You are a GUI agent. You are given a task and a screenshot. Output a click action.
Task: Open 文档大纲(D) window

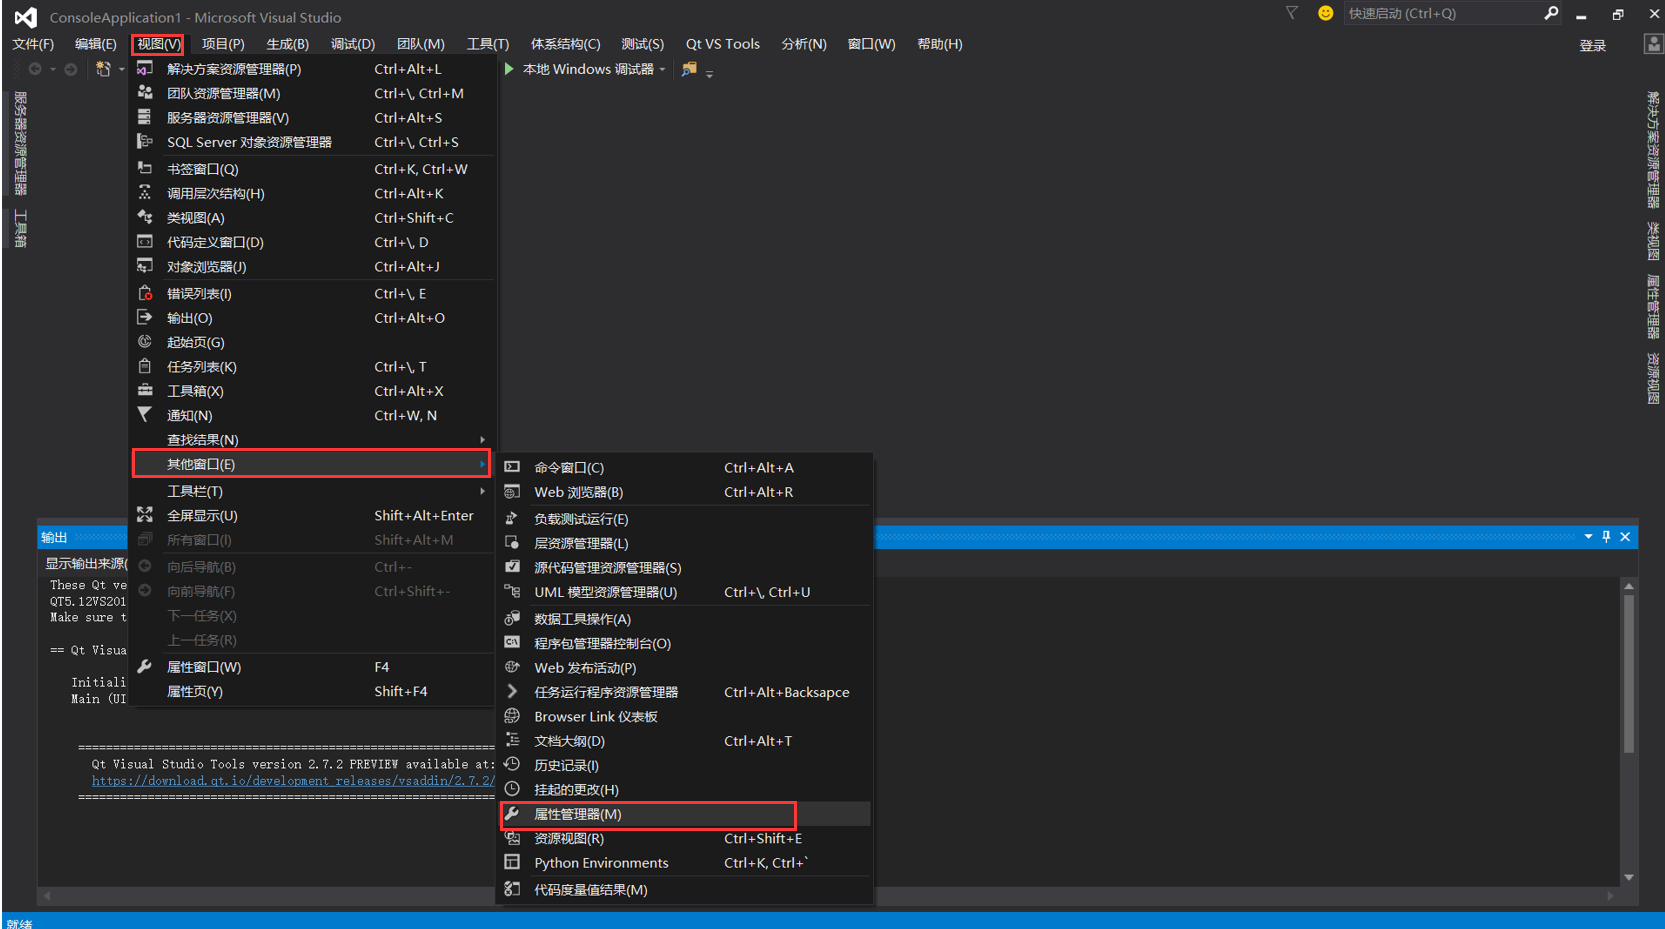click(x=684, y=741)
